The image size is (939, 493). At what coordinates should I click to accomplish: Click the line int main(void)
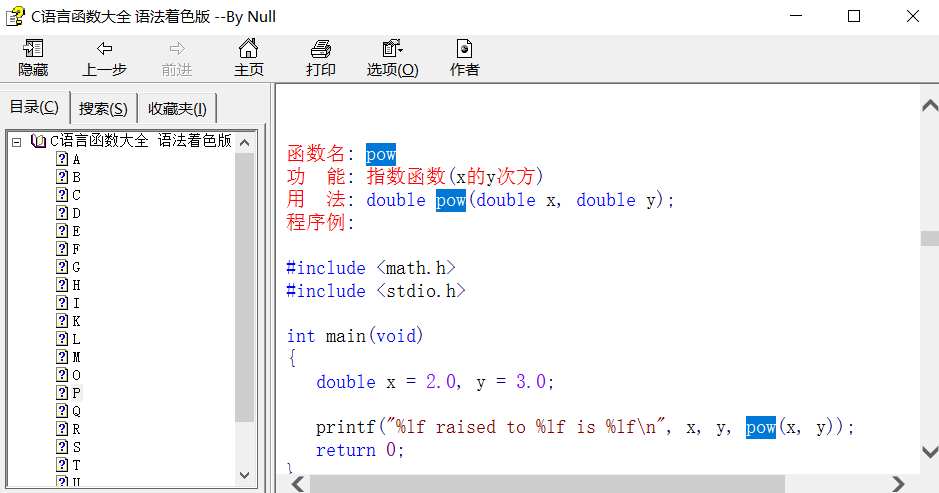[355, 335]
